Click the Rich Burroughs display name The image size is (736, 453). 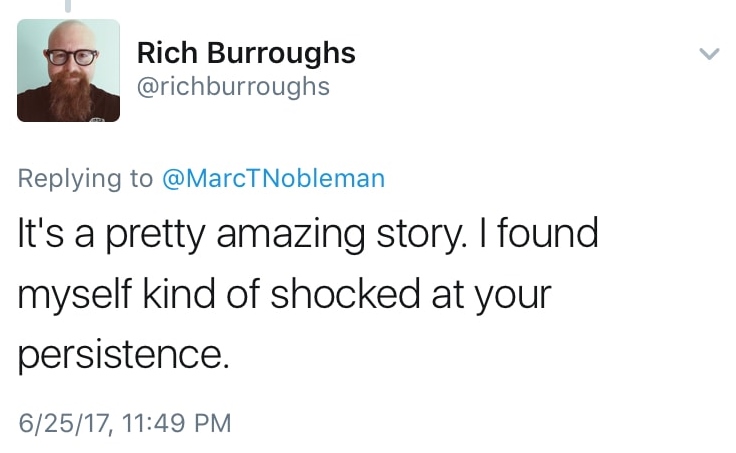245,52
